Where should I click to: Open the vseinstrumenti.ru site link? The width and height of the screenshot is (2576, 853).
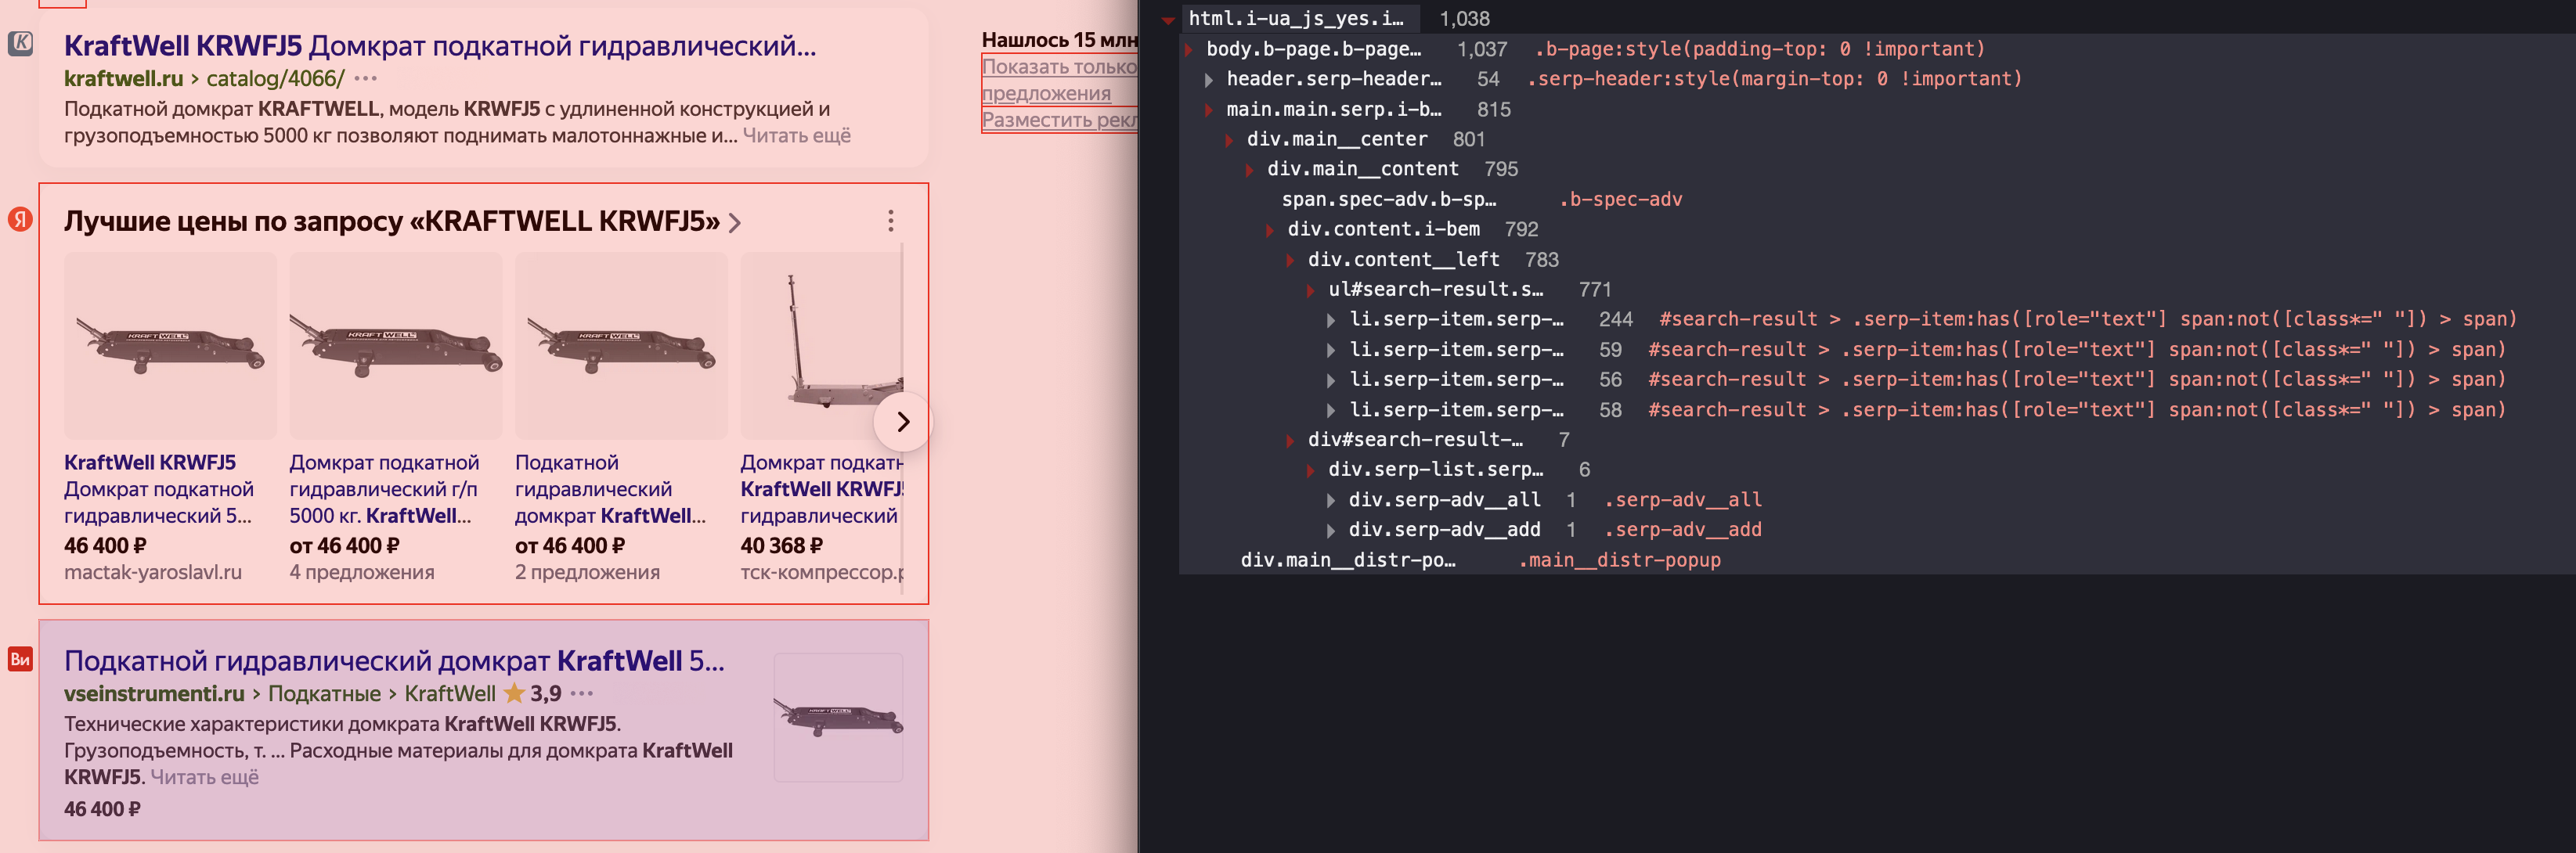pyautogui.click(x=153, y=693)
